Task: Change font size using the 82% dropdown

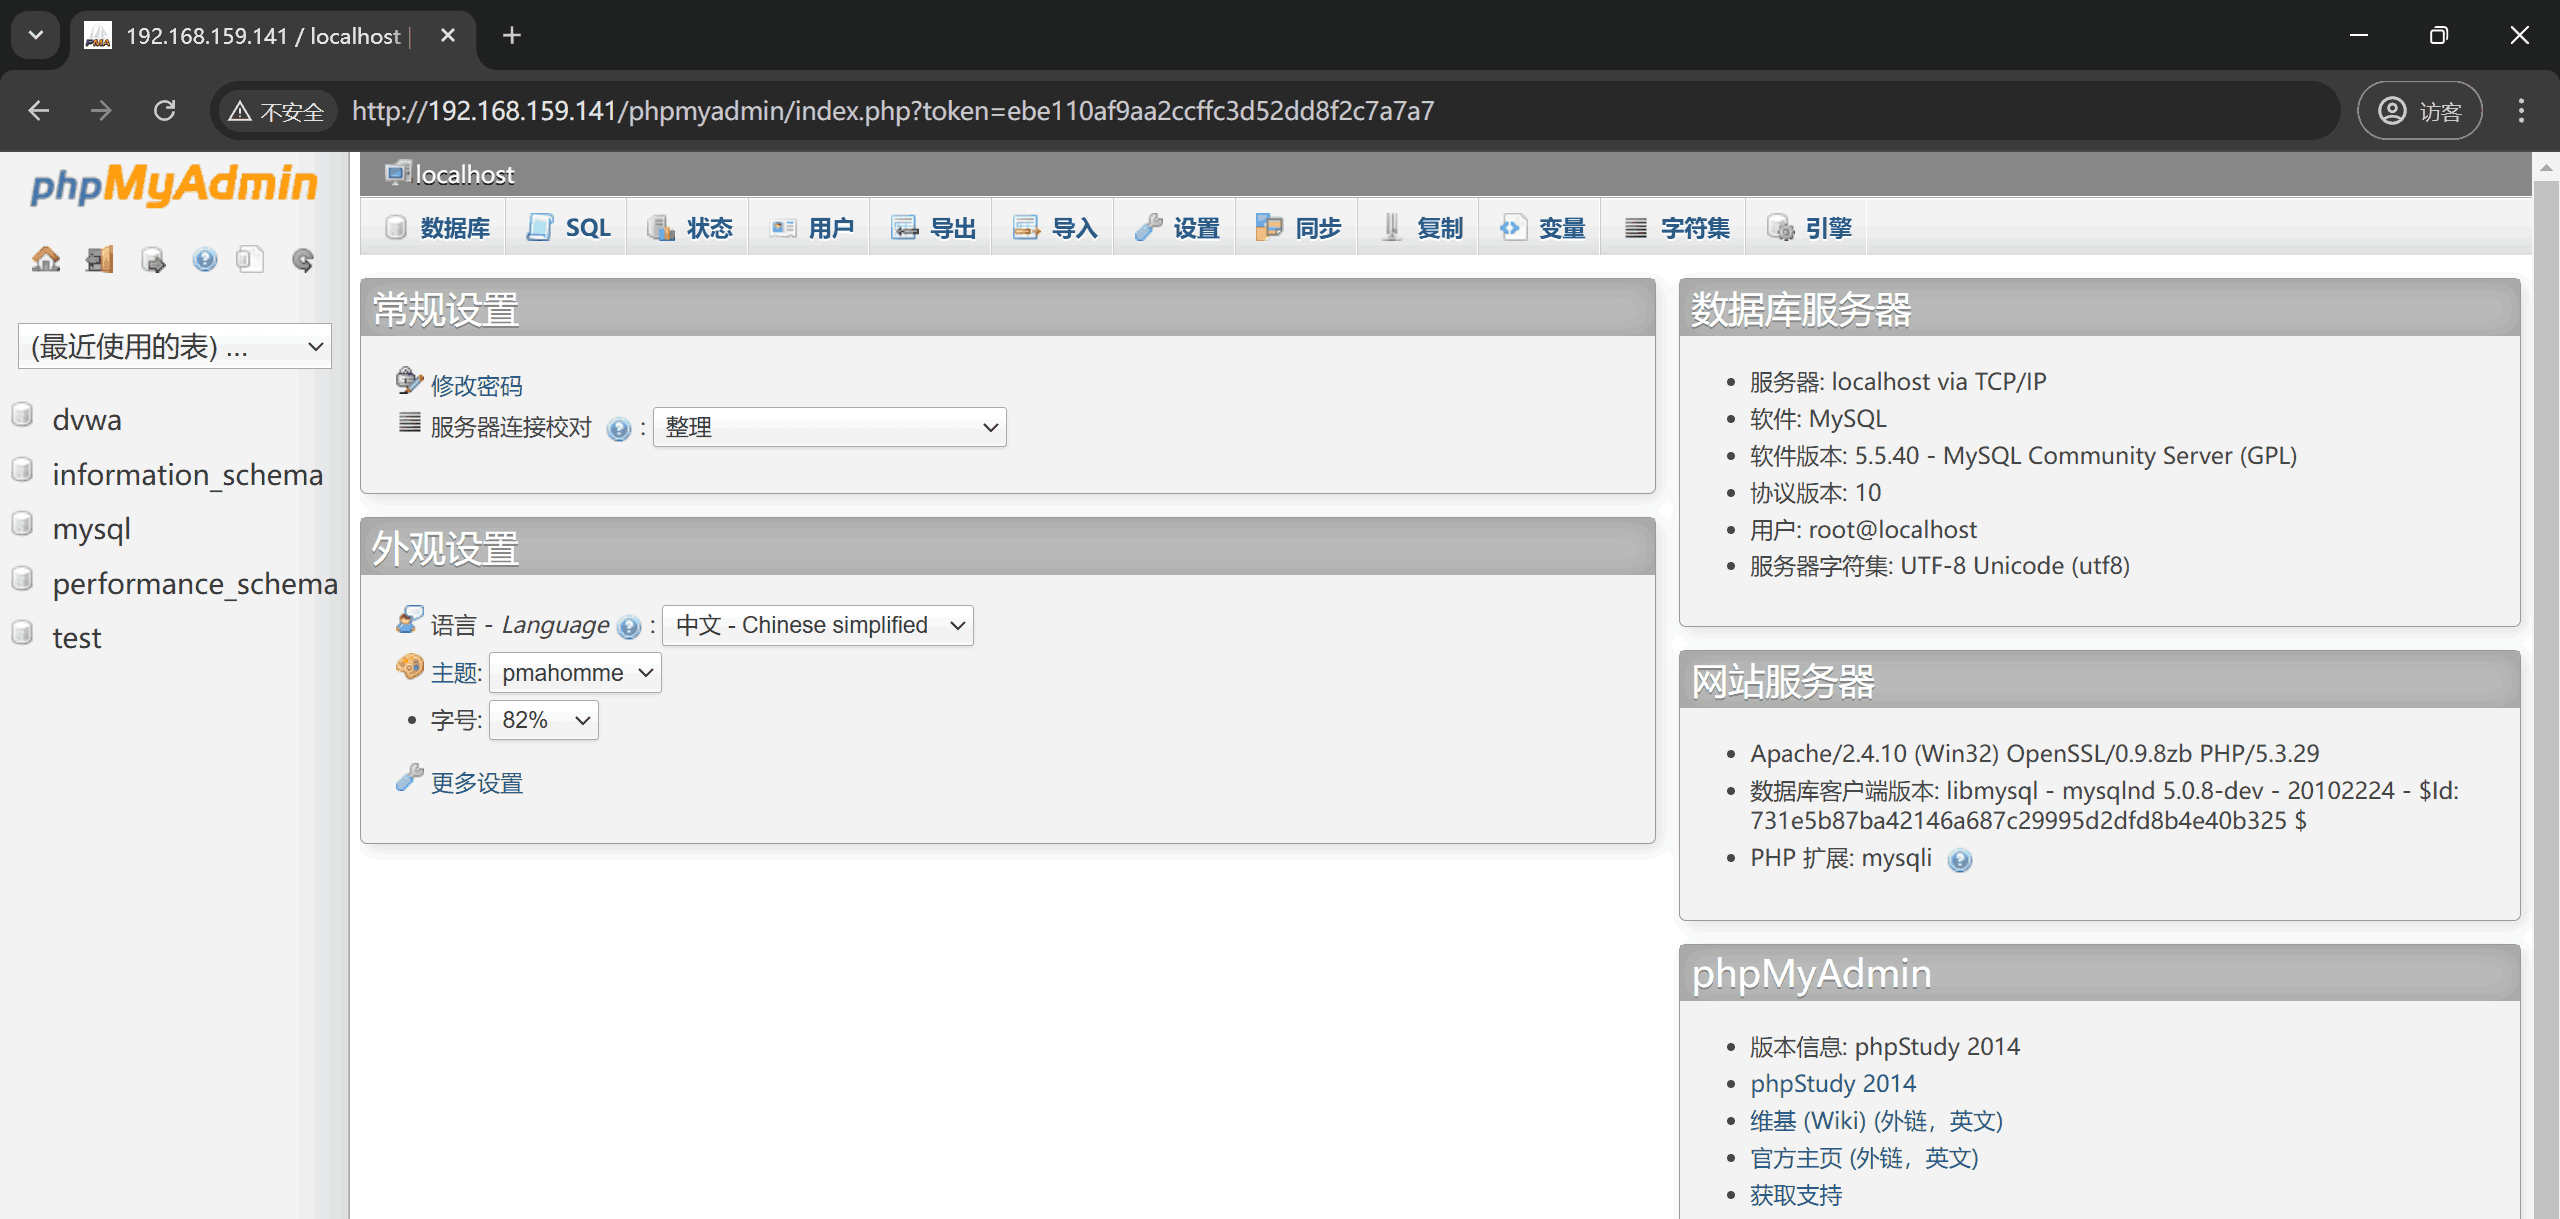Action: pyautogui.click(x=543, y=719)
